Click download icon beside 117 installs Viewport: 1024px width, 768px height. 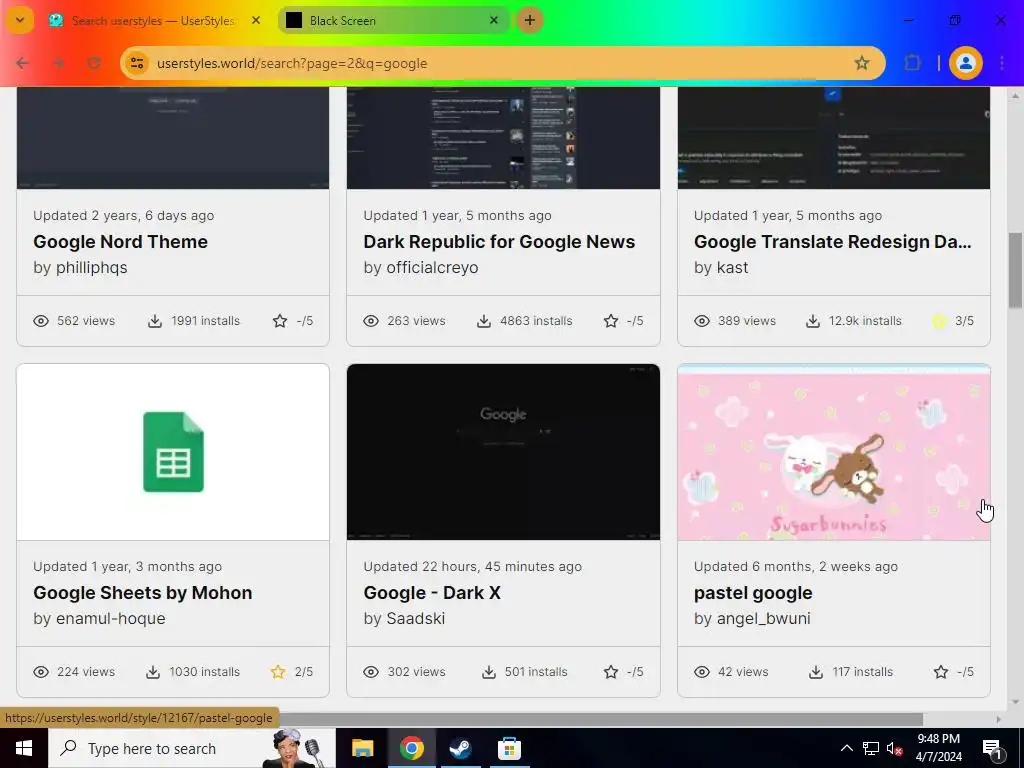click(816, 672)
